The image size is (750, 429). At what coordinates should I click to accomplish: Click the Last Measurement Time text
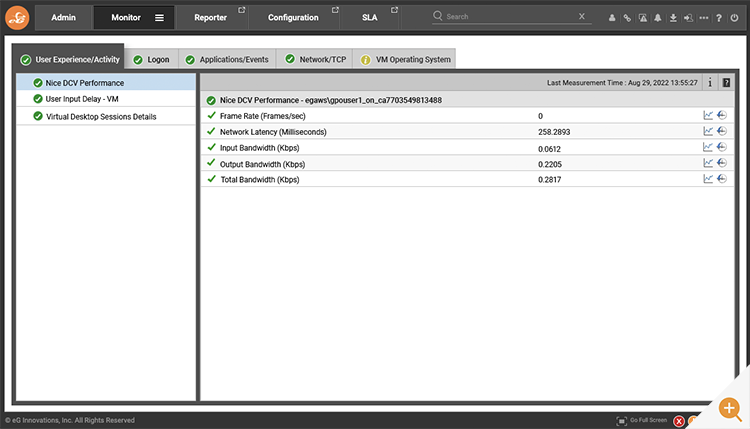coord(622,83)
